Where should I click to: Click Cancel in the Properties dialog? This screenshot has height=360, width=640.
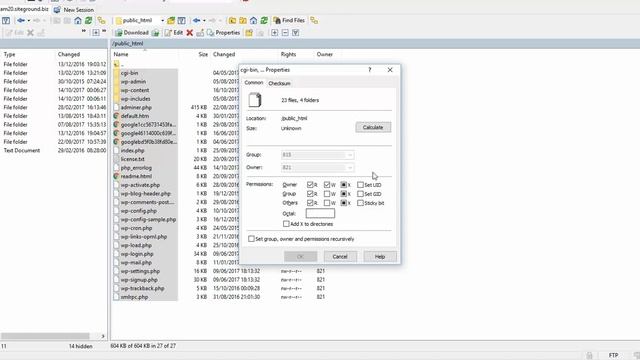[x=340, y=257]
